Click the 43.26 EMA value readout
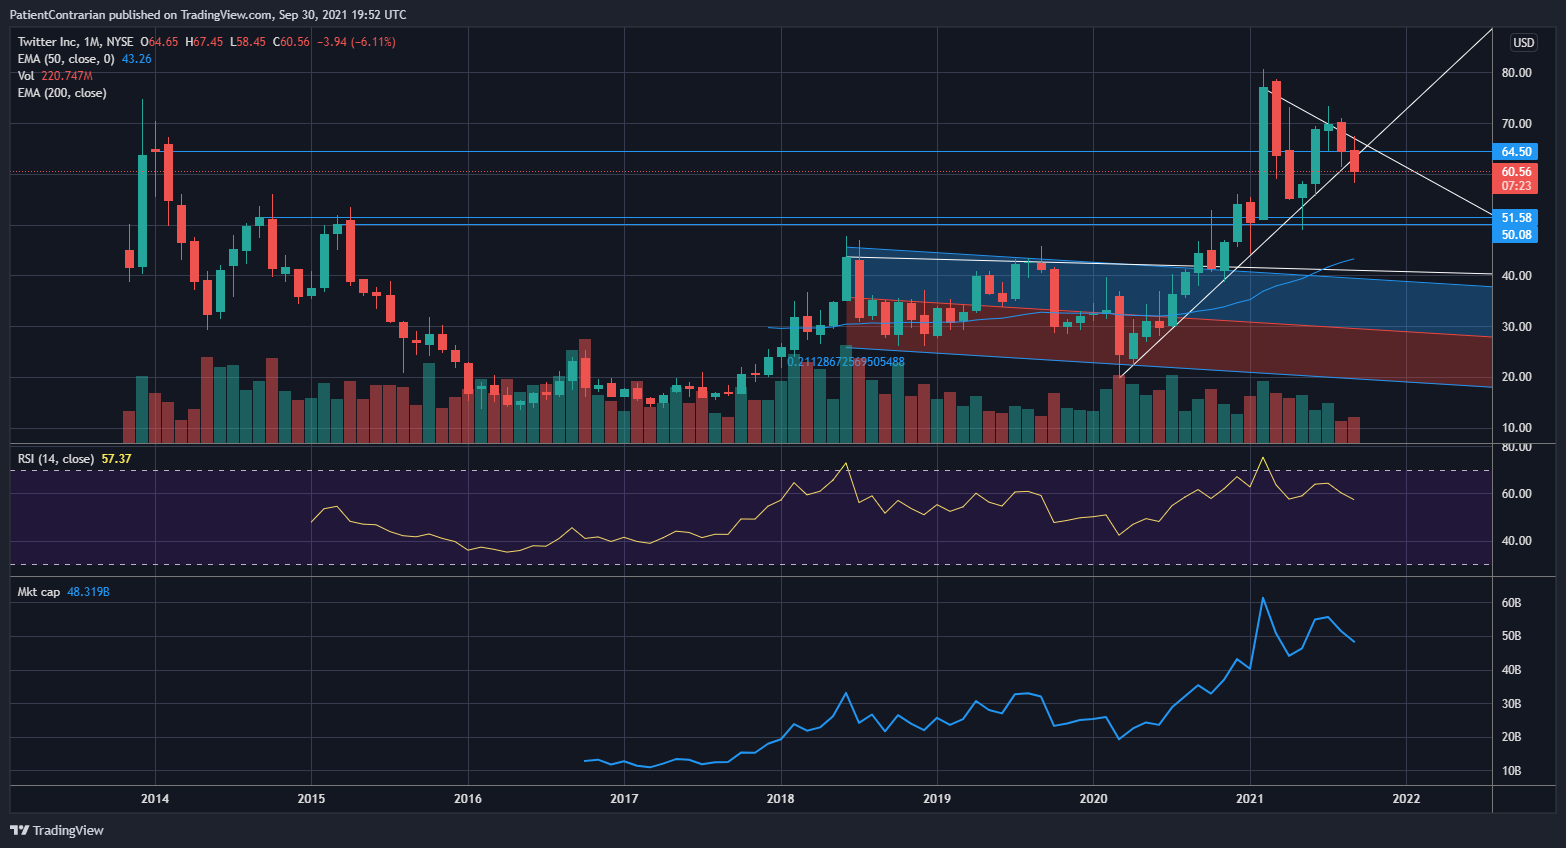1566x848 pixels. [x=136, y=59]
